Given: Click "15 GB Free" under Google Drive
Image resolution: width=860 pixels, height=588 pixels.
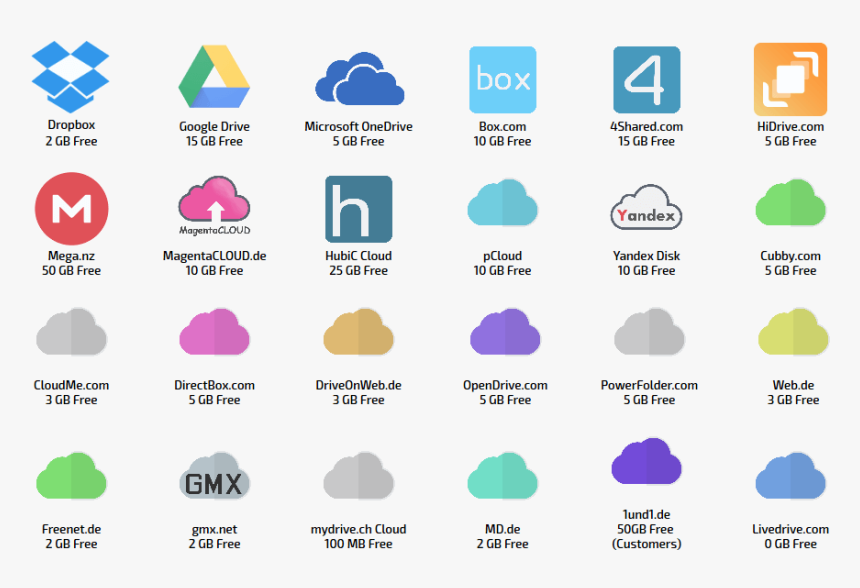Looking at the screenshot, I should pos(214,142).
